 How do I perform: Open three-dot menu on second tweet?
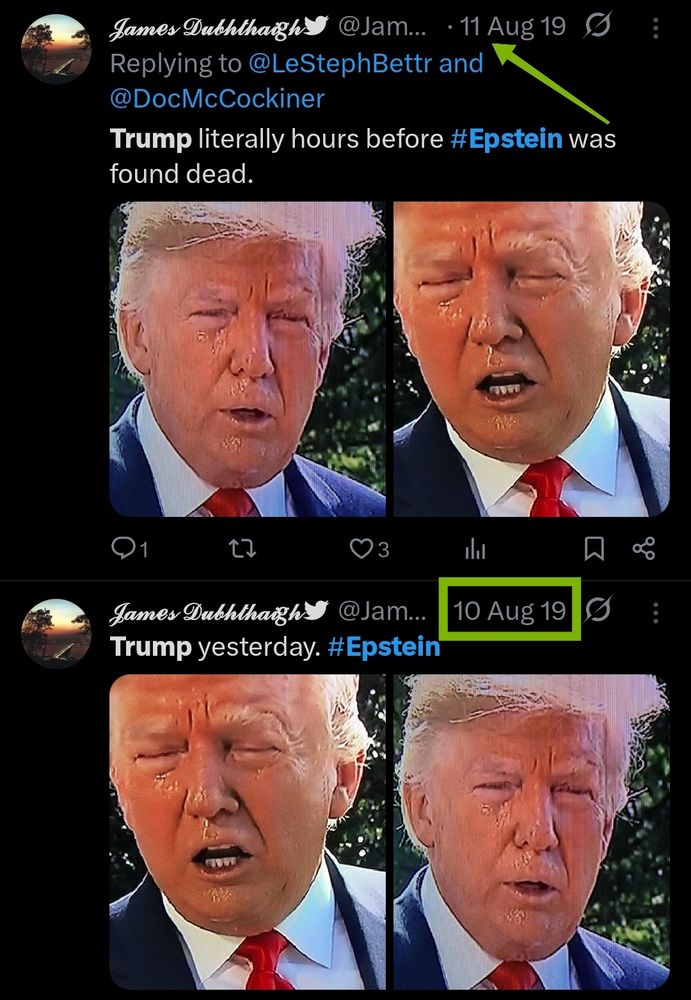[x=655, y=612]
